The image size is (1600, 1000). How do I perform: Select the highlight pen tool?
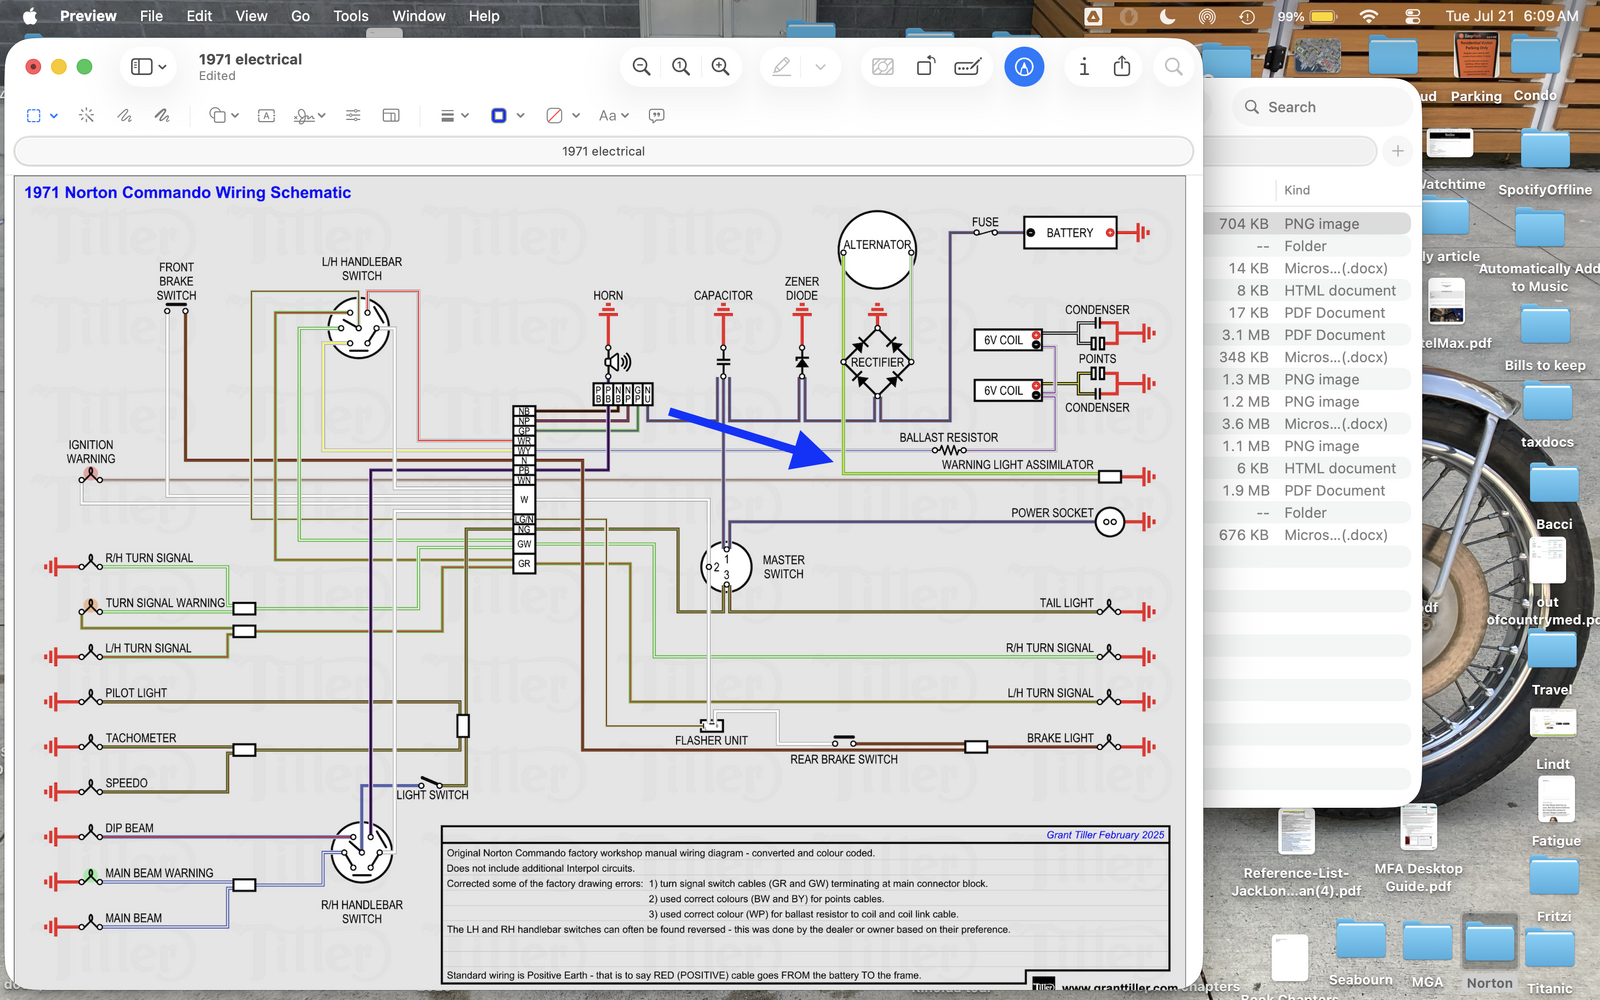tap(782, 67)
